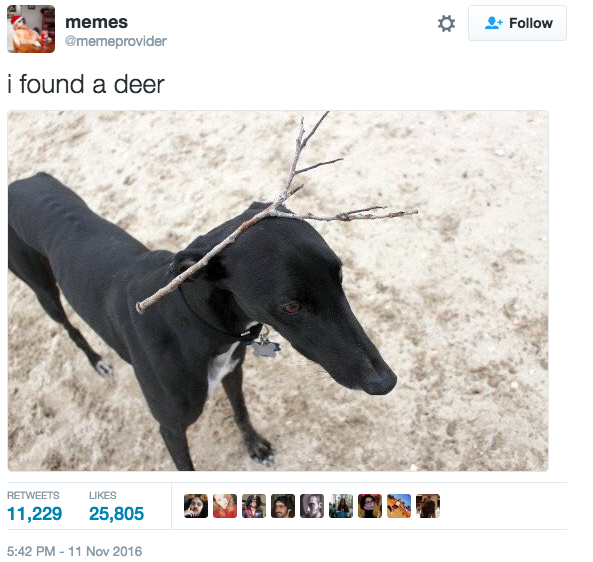Viewport: 593px width, 562px height.
Task: Open the gear settings icon
Action: tap(446, 23)
